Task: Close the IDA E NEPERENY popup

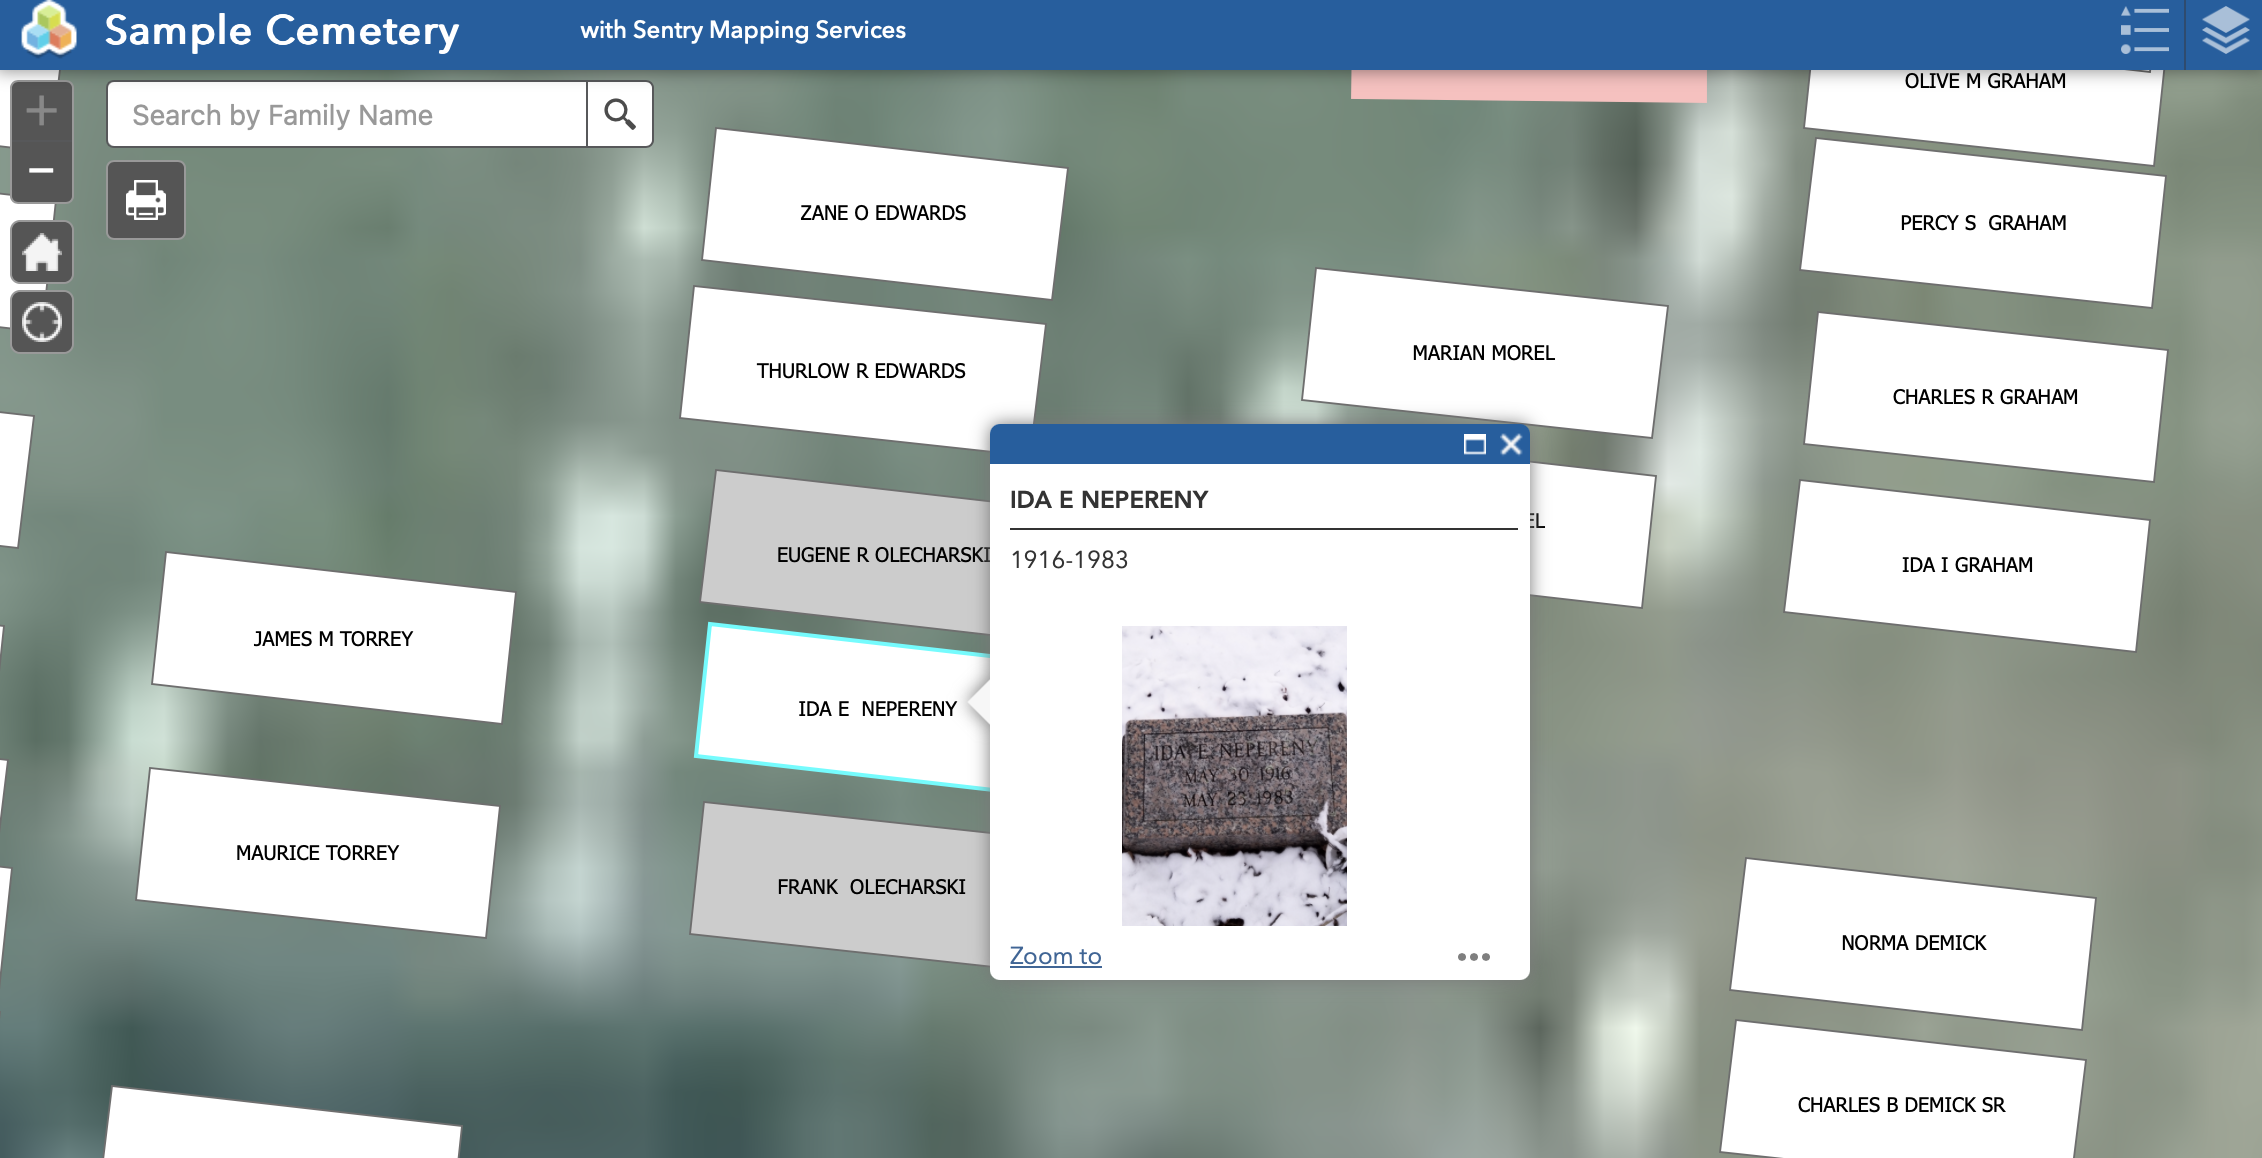Action: pos(1511,444)
